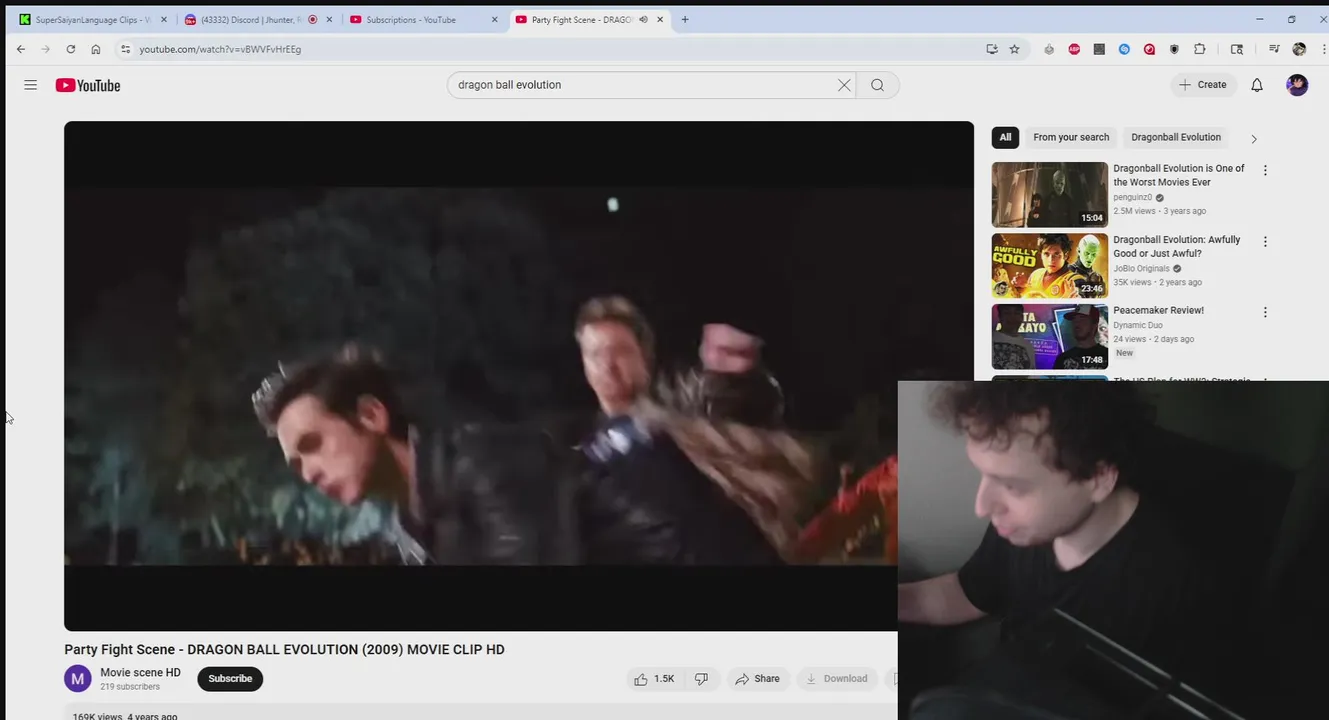
Task: Open the Peacemaker Review thumbnail
Action: [x=1049, y=337]
